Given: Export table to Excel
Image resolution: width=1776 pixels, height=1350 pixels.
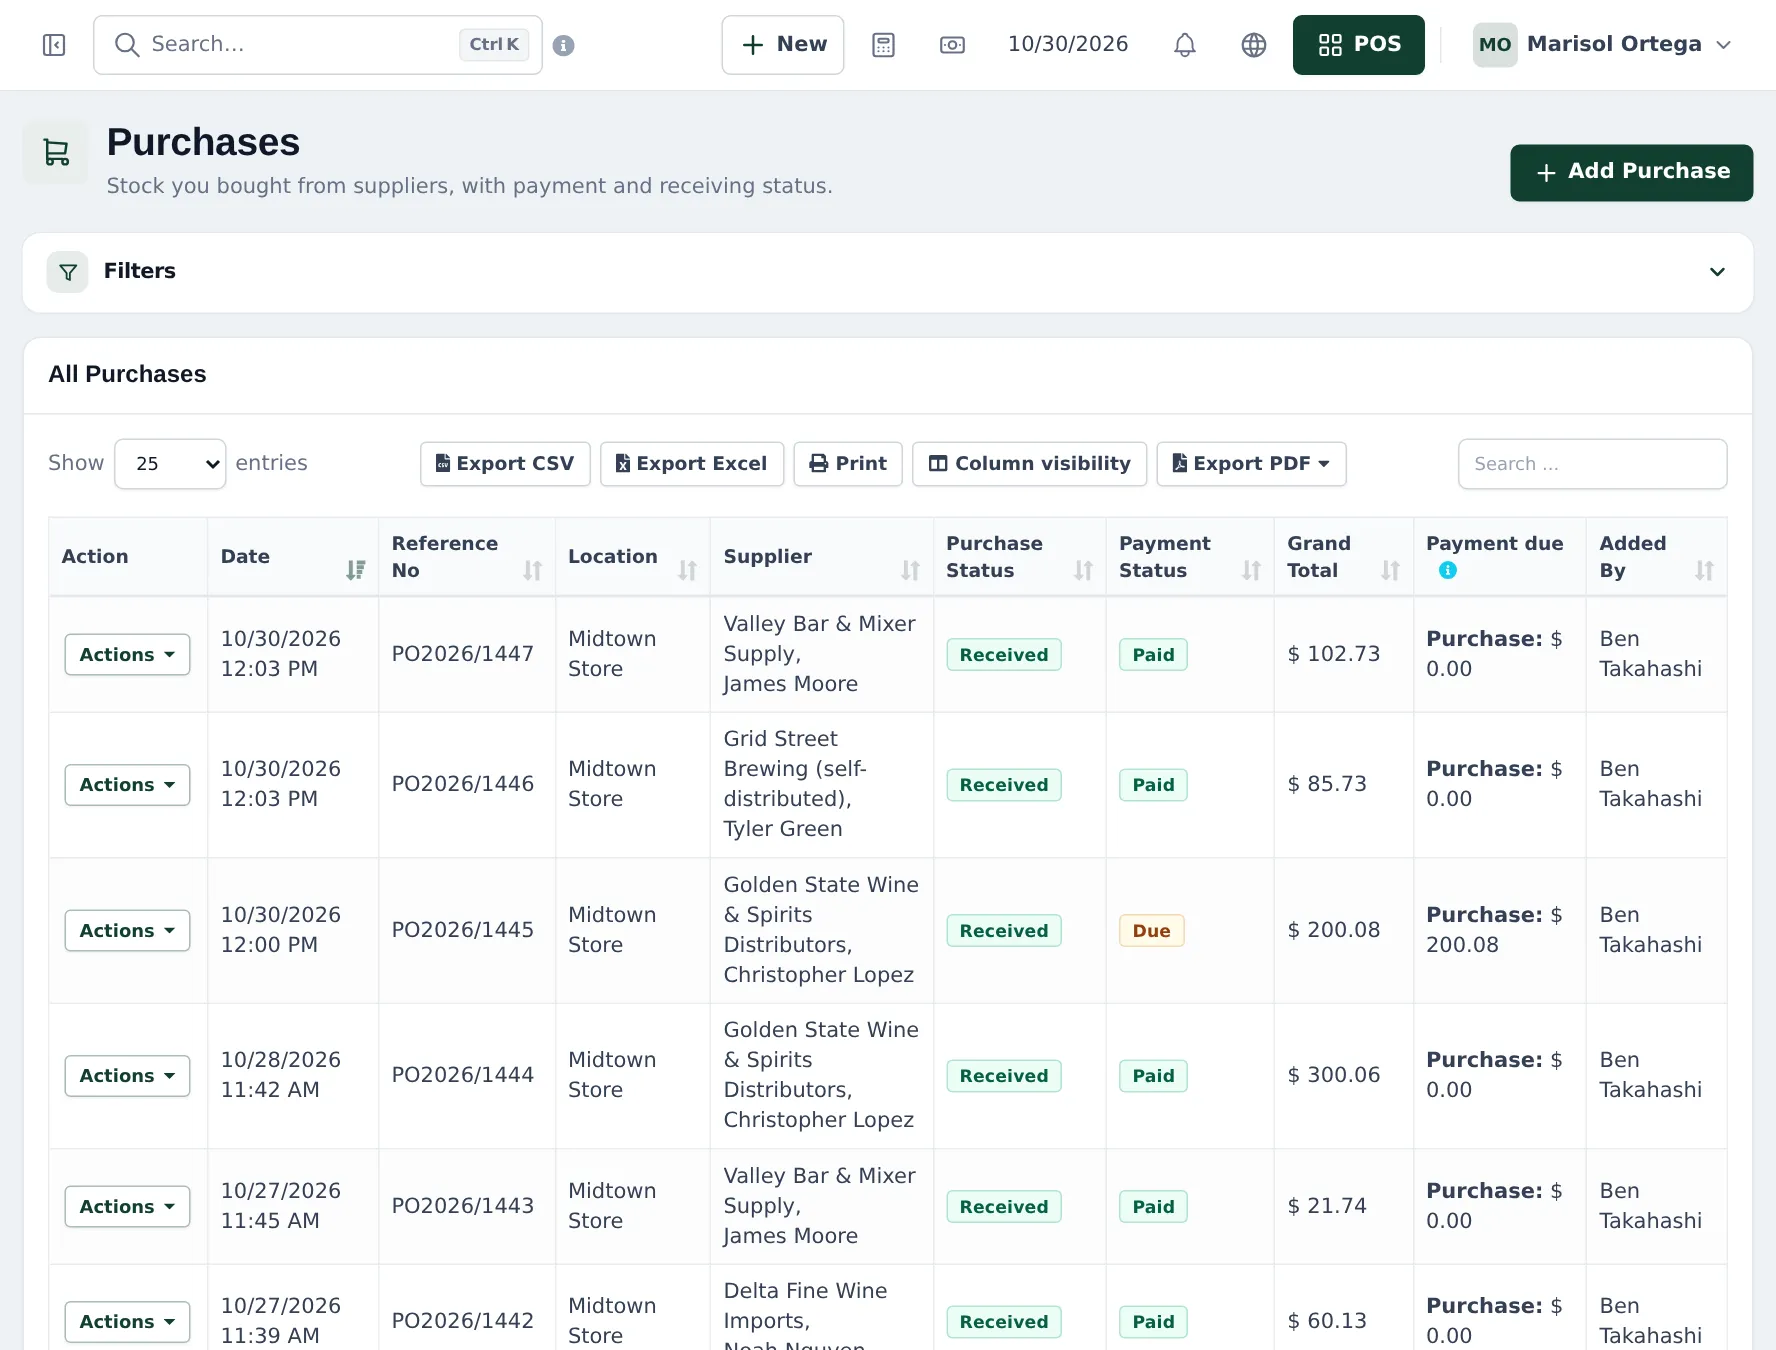Looking at the screenshot, I should [692, 464].
